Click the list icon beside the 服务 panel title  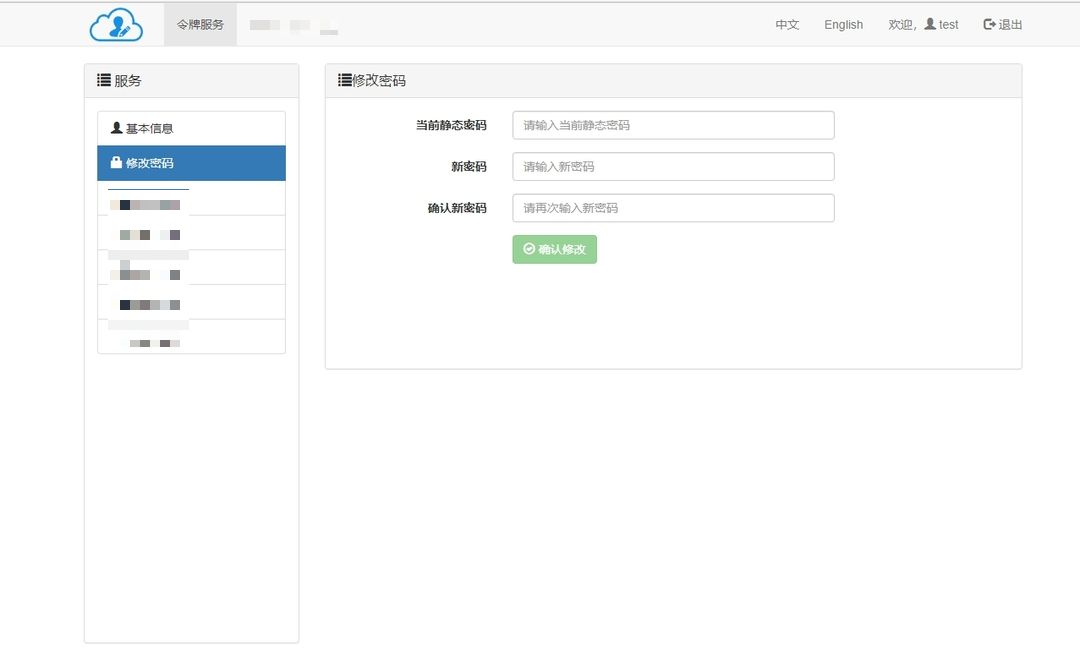click(103, 80)
